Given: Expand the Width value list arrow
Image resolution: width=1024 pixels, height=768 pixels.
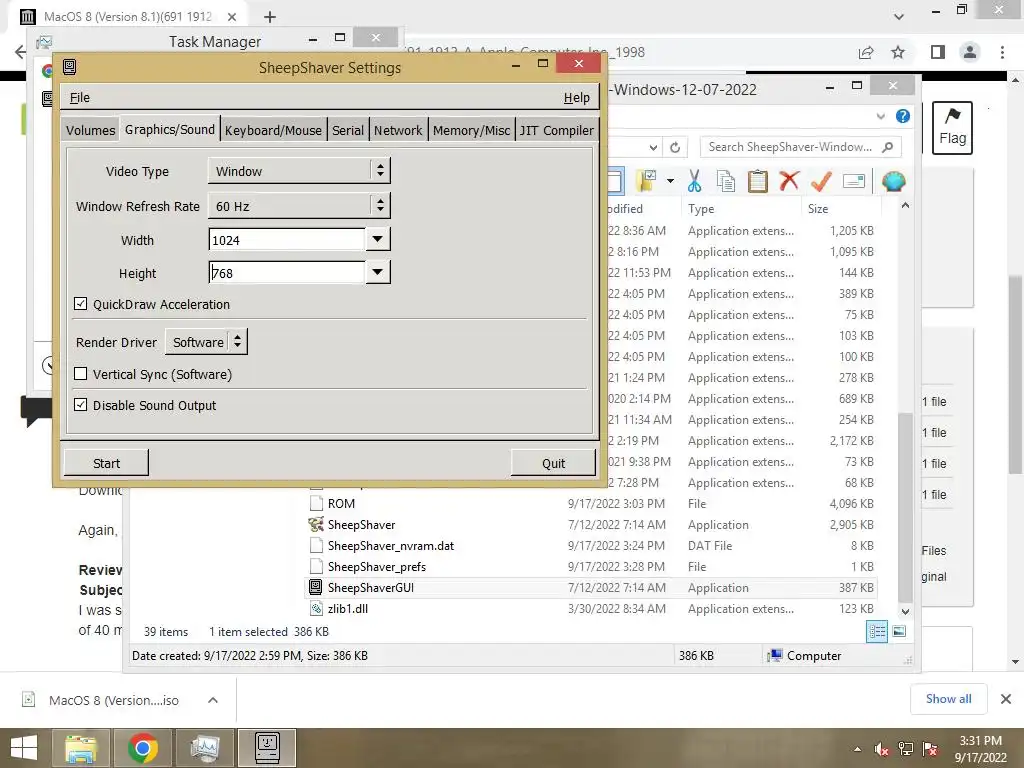Looking at the screenshot, I should pos(377,239).
